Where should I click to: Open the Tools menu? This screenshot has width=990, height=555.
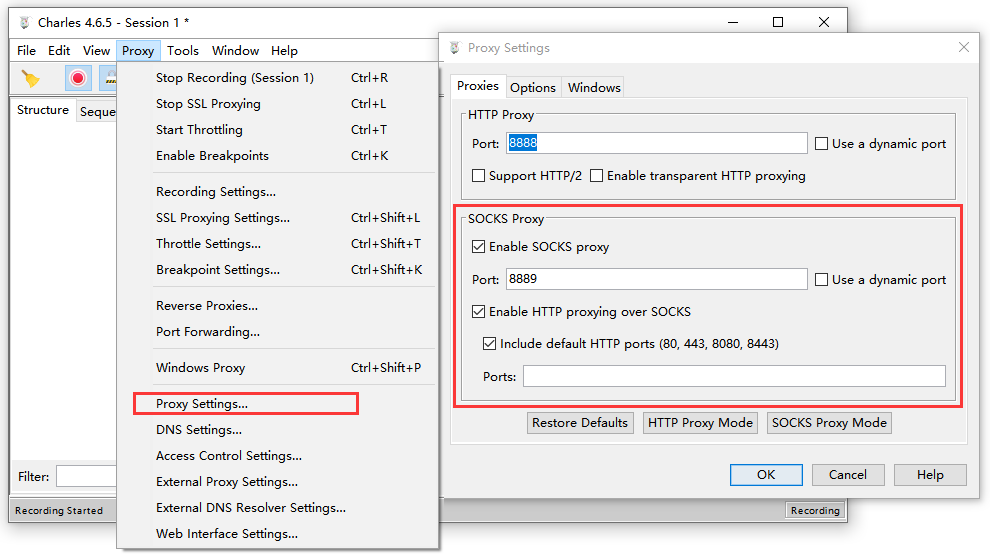coord(182,51)
